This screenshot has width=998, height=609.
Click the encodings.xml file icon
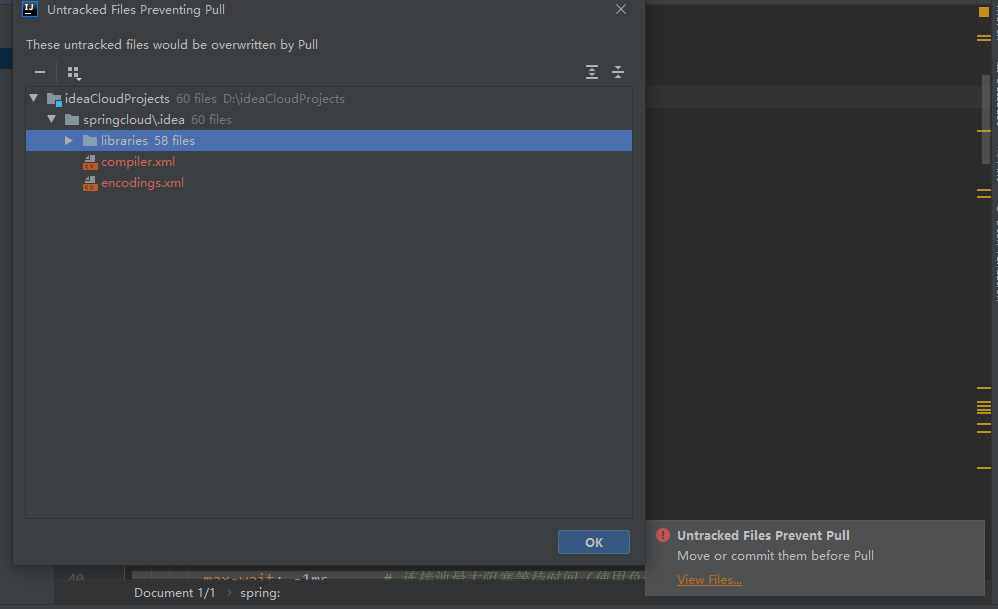point(90,183)
